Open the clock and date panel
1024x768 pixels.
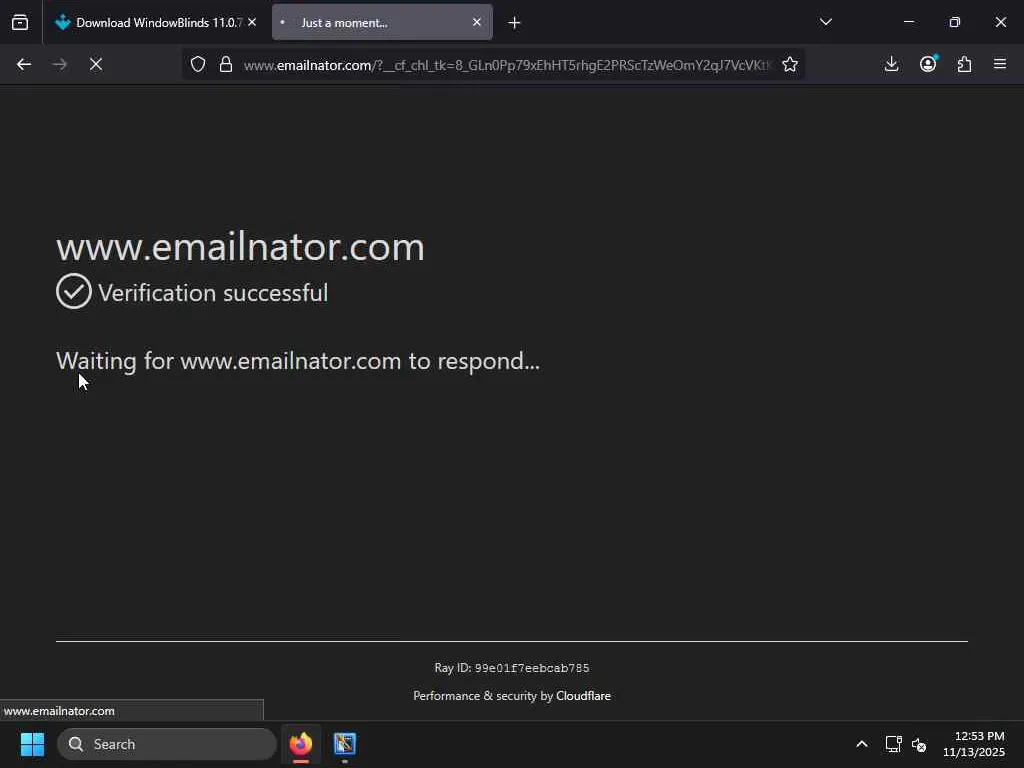tap(974, 744)
